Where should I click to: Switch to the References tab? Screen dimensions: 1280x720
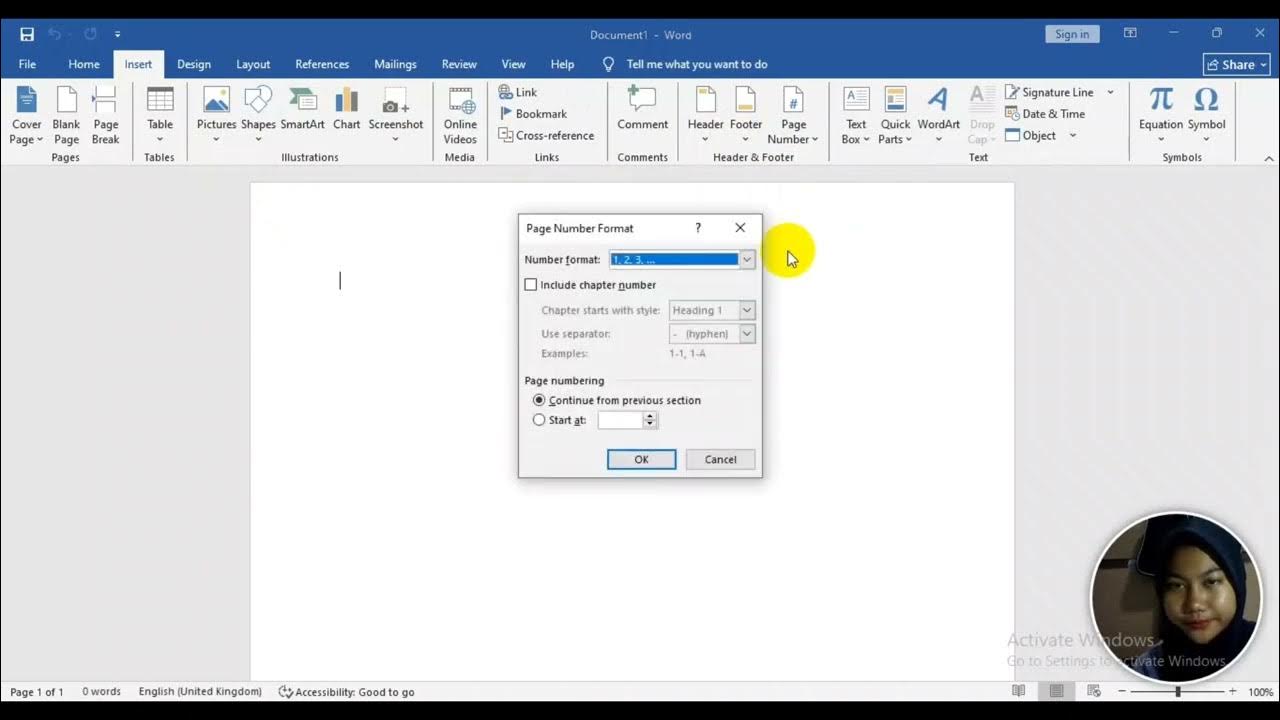[322, 64]
